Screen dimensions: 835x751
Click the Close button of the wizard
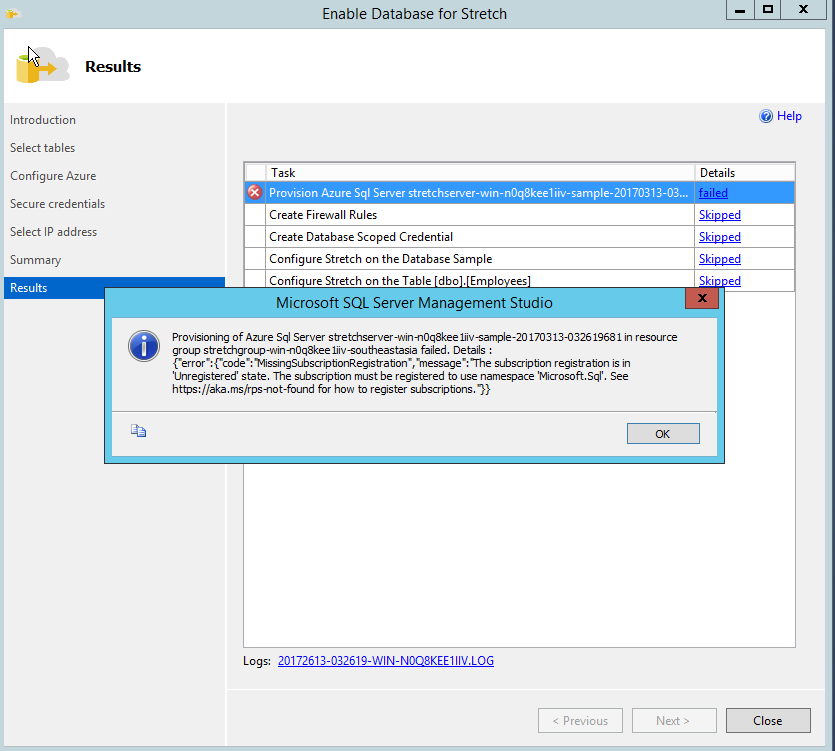pos(768,721)
